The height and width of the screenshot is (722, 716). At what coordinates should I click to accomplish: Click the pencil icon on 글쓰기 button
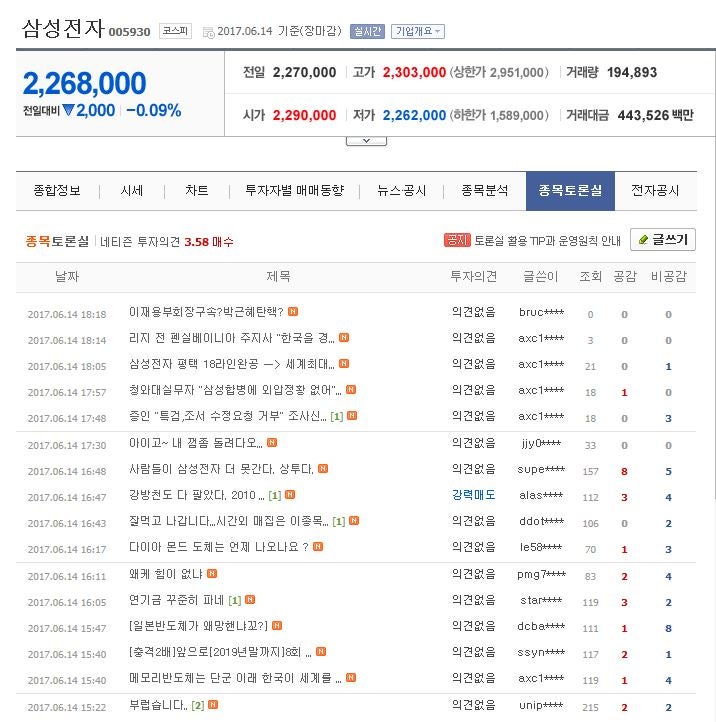click(643, 239)
